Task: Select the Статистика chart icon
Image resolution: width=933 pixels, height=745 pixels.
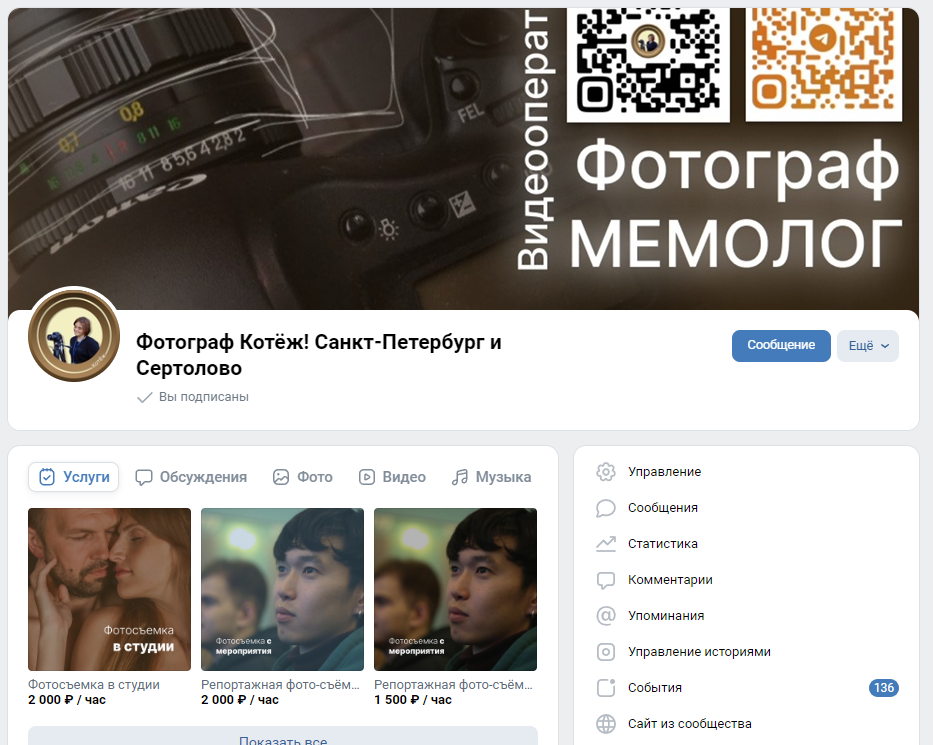Action: [x=605, y=543]
